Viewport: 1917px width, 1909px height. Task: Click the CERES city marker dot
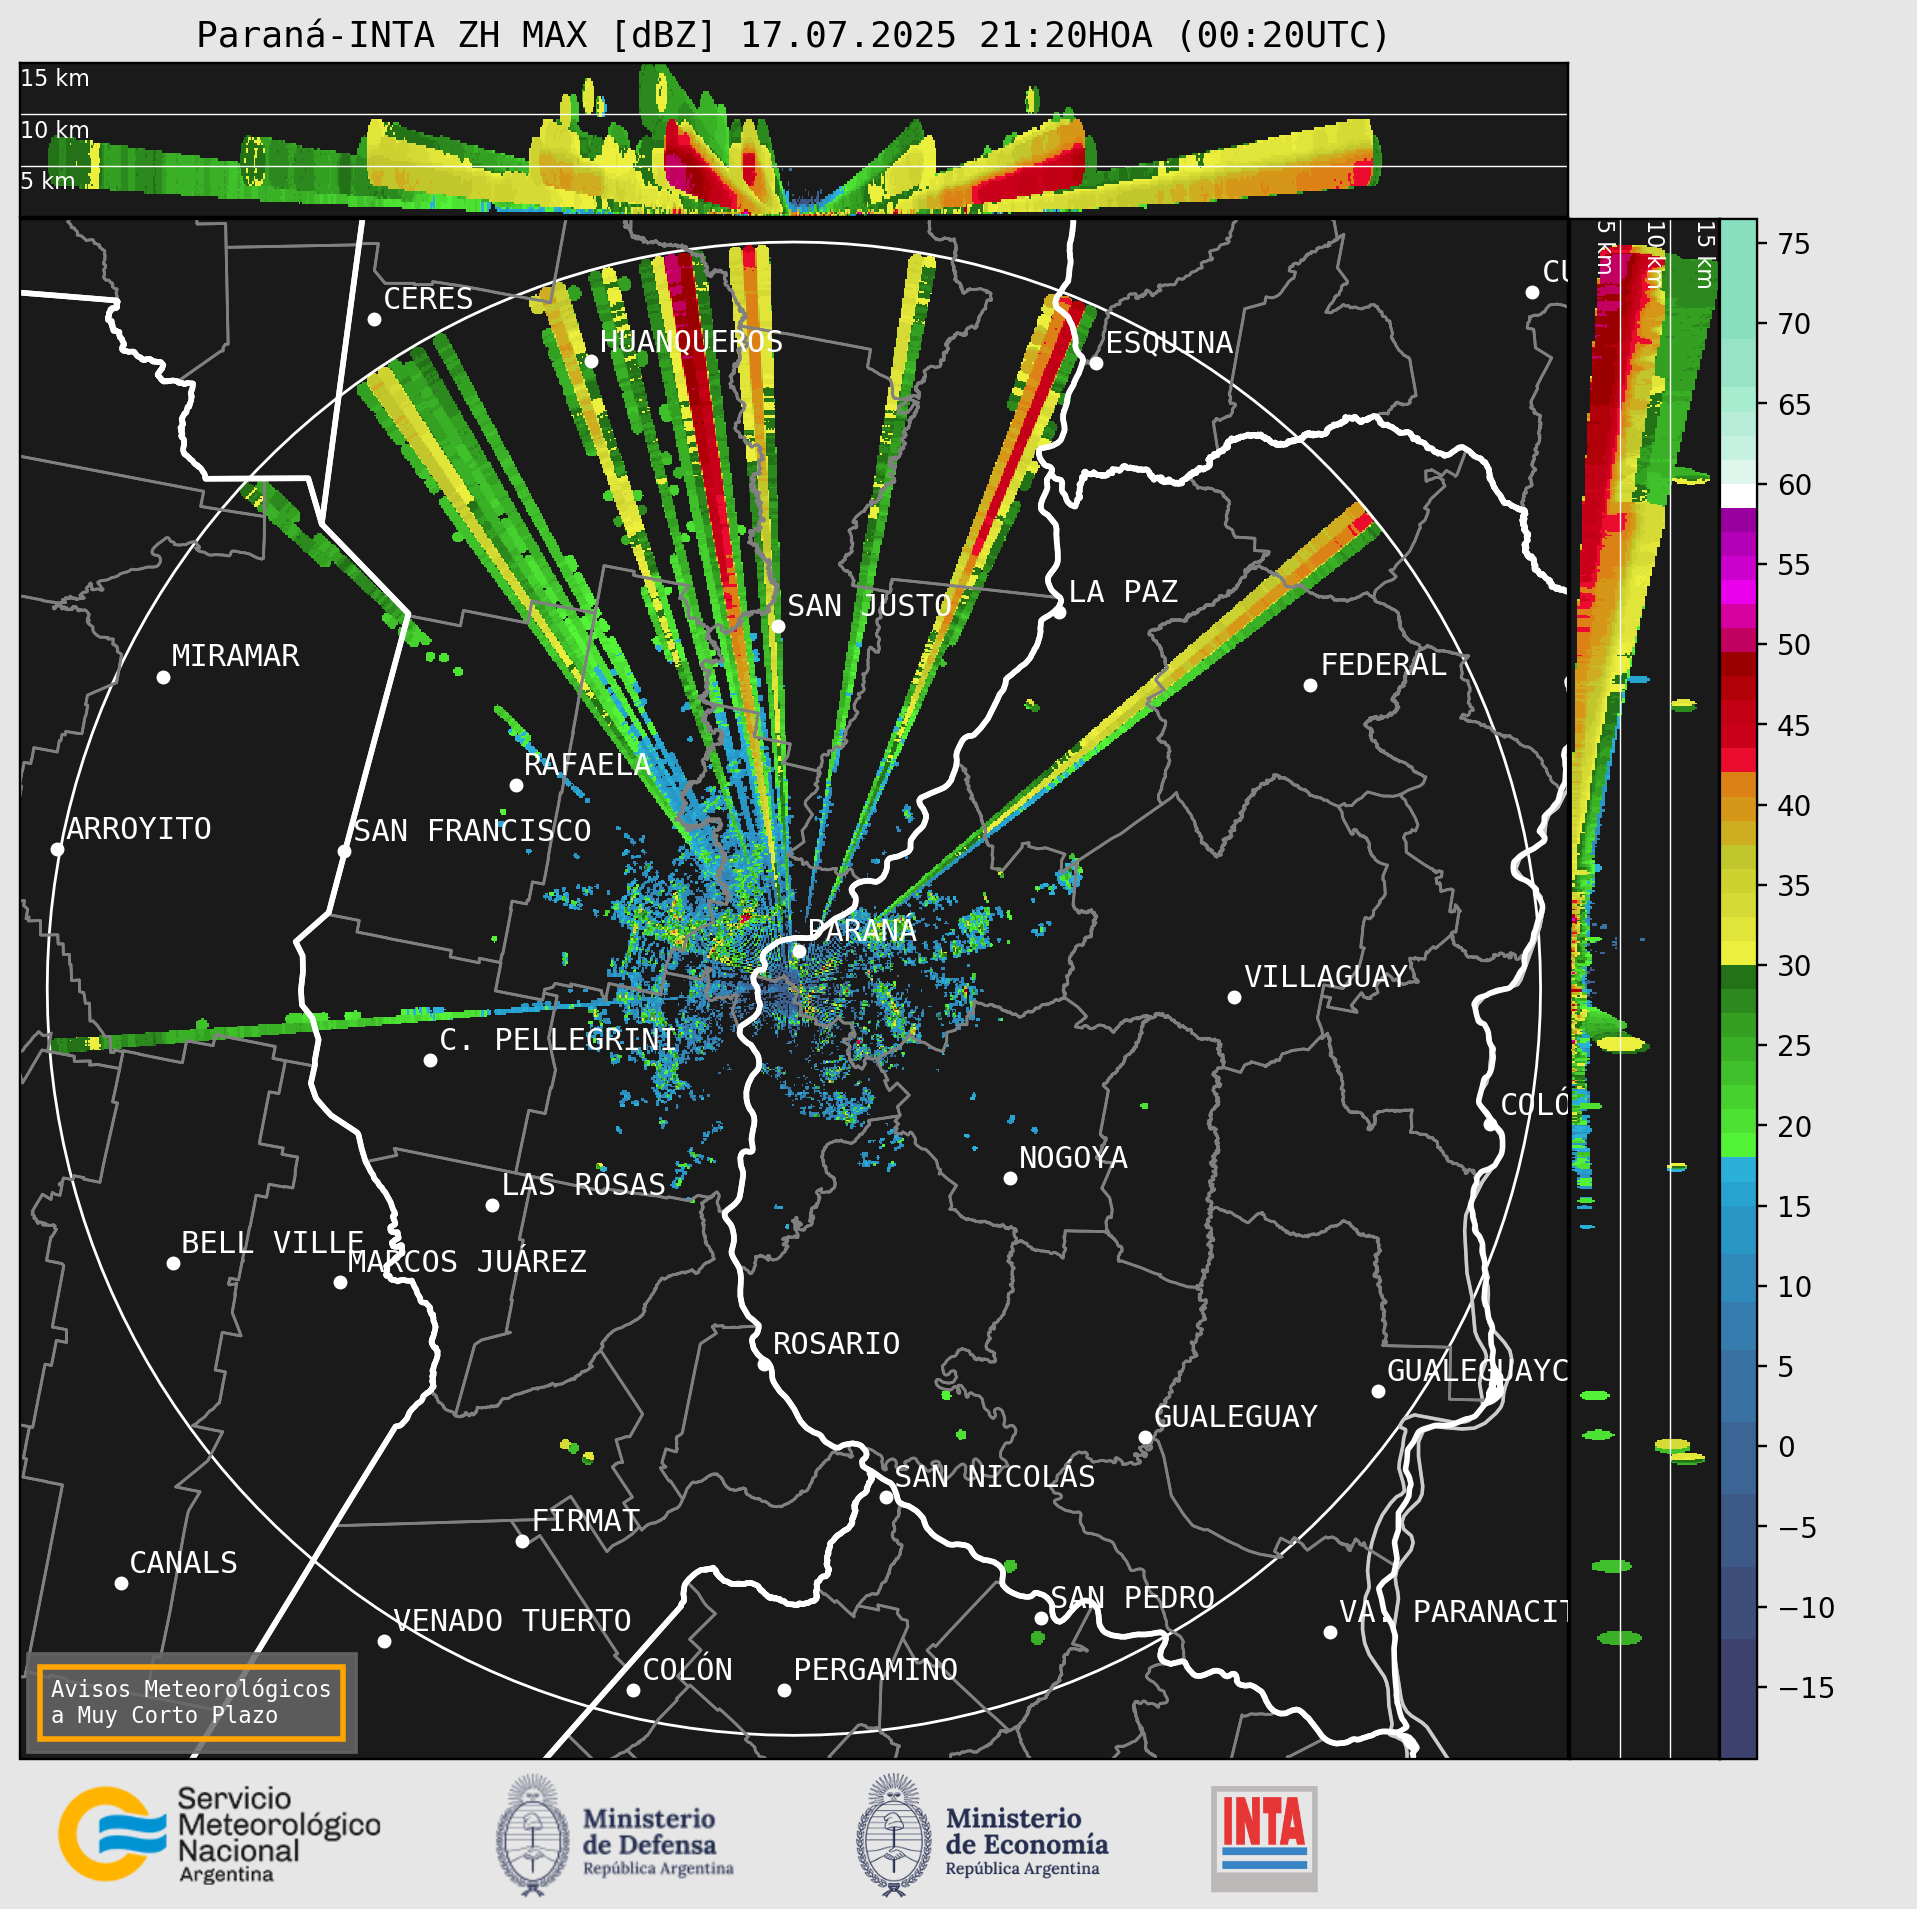coord(374,319)
